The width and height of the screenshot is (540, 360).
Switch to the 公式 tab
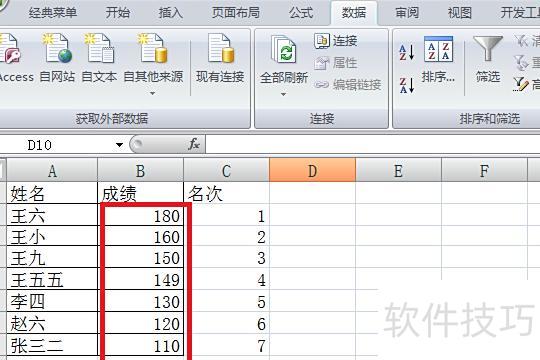click(x=301, y=13)
